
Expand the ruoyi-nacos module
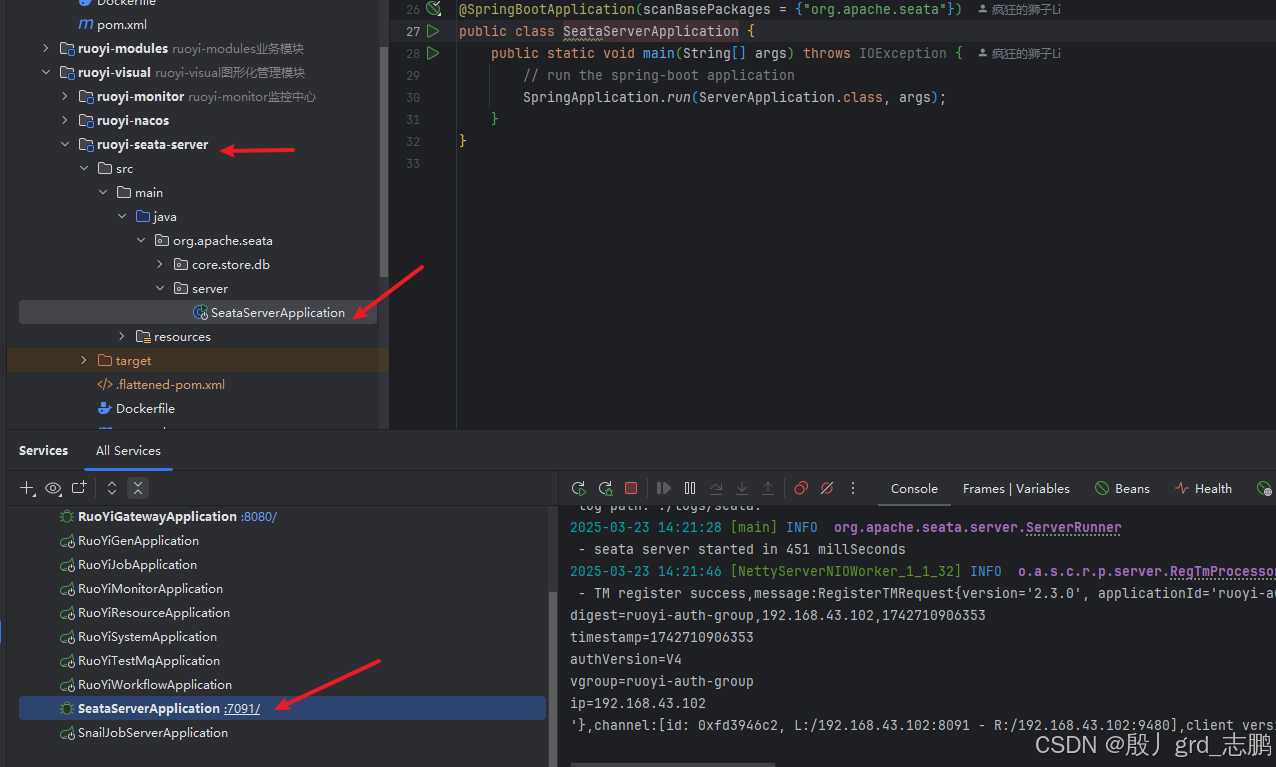coord(65,120)
